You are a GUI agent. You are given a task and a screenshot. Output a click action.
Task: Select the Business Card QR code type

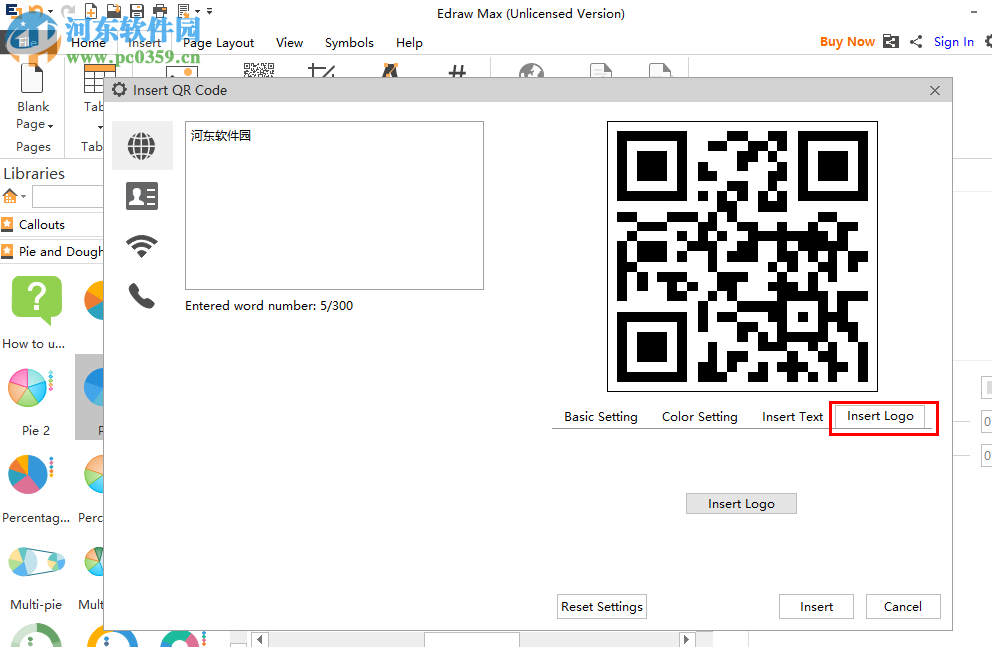(142, 196)
